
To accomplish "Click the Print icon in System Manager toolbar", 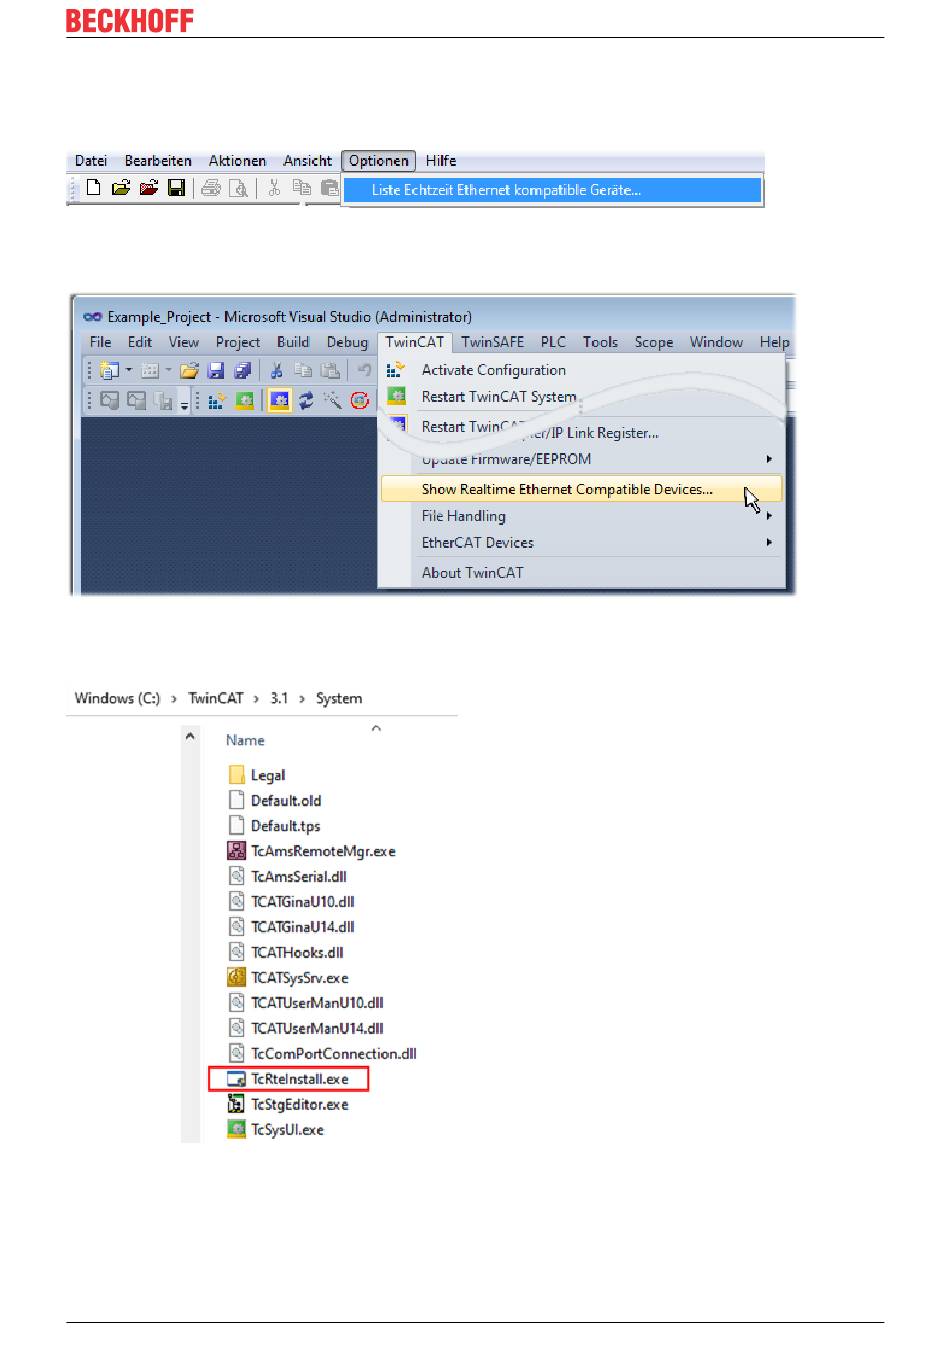I will pos(211,188).
